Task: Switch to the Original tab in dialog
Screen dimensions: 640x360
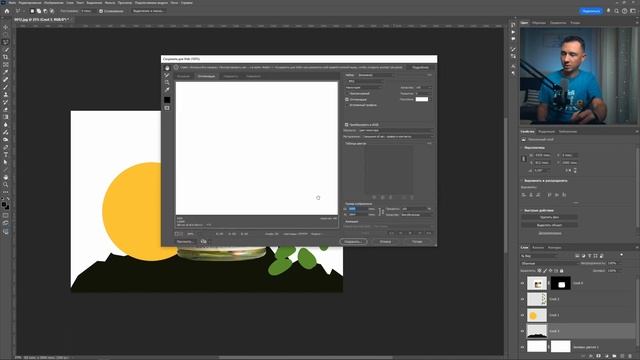Action: (x=183, y=76)
